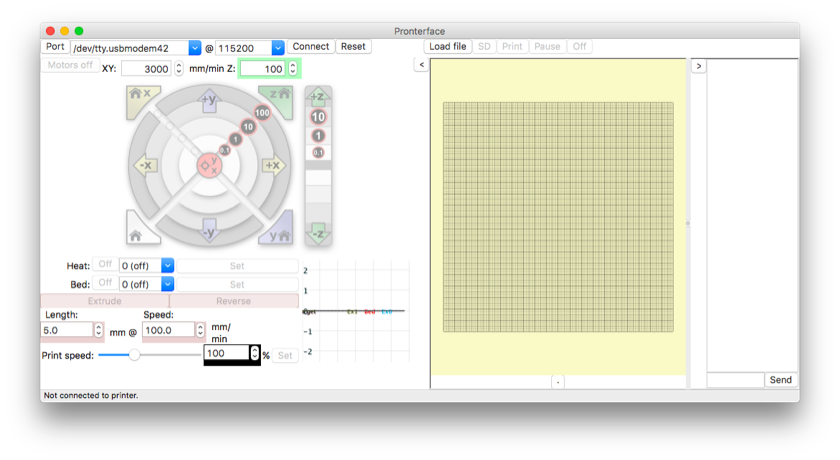Click the center XY position marker

tap(209, 165)
